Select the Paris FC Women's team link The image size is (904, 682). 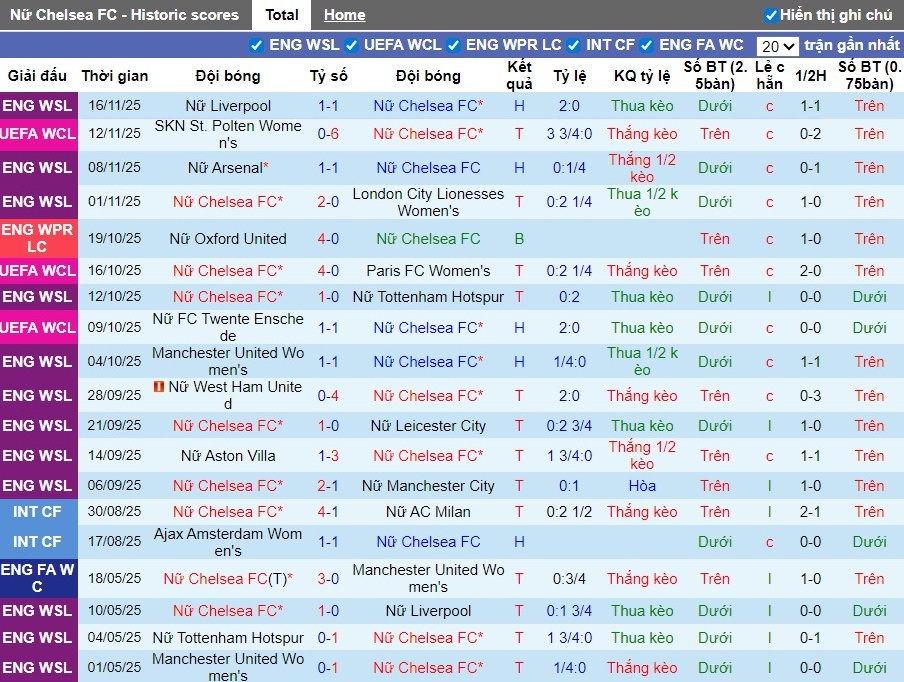[428, 271]
